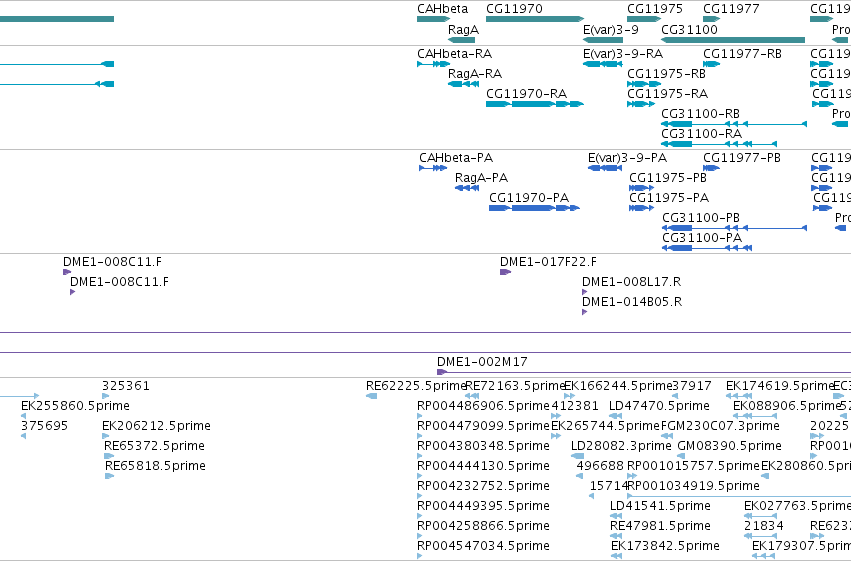851x561 pixels.
Task: Click EST label 412381
Action: [x=575, y=406]
